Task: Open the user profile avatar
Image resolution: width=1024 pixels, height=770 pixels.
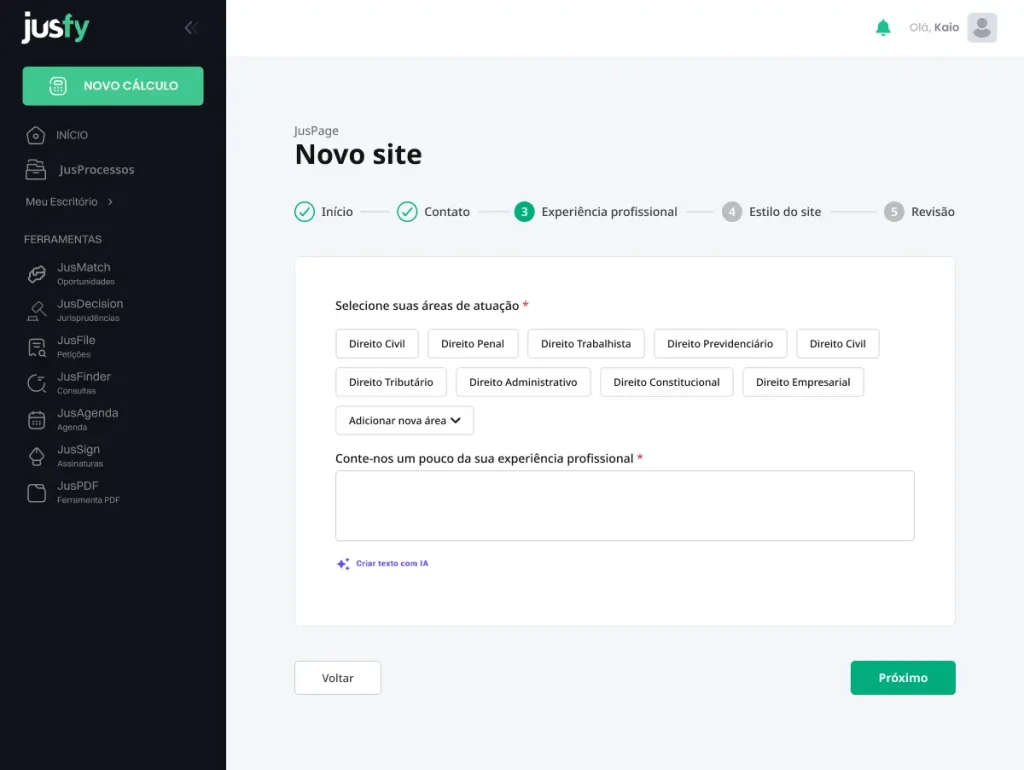Action: pos(982,28)
